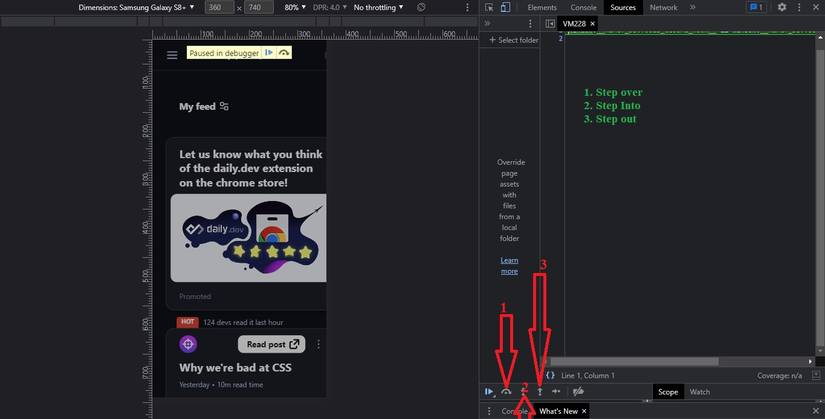The width and height of the screenshot is (825, 419).
Task: Open the Network tab
Action: pos(663,7)
